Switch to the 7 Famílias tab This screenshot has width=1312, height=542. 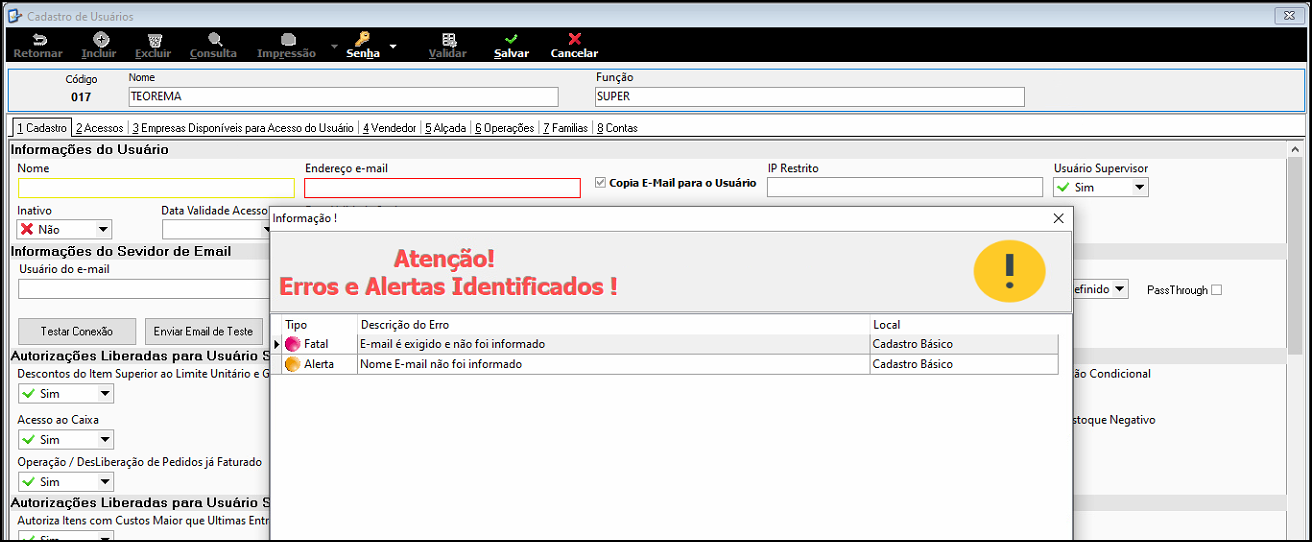point(565,128)
